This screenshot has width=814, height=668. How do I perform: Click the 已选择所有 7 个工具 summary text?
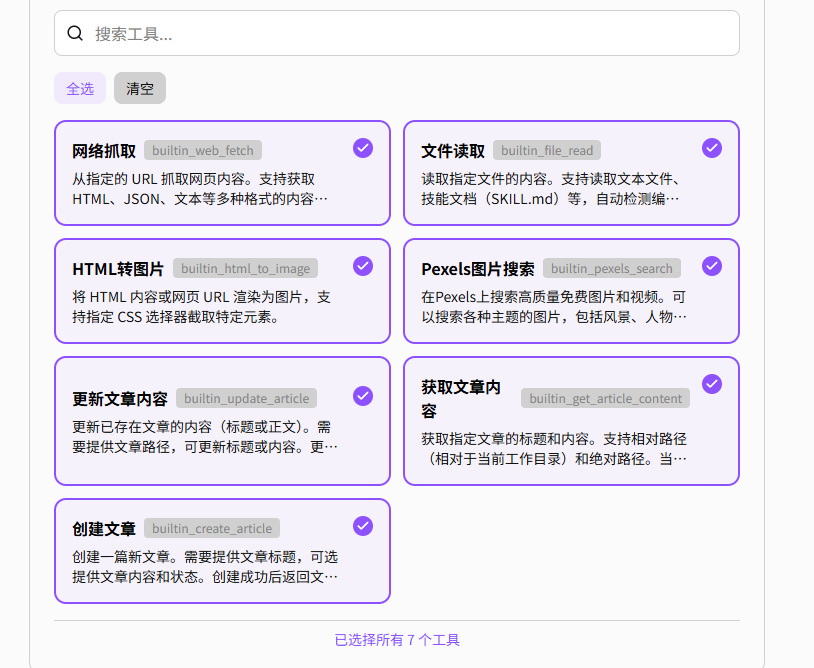(x=397, y=639)
